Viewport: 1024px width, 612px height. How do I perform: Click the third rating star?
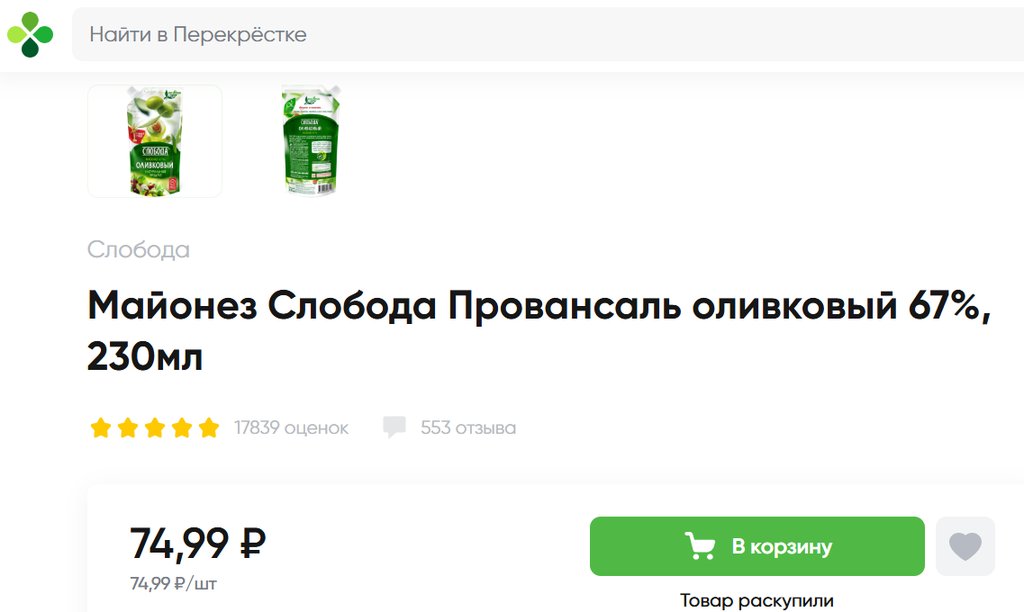(155, 428)
